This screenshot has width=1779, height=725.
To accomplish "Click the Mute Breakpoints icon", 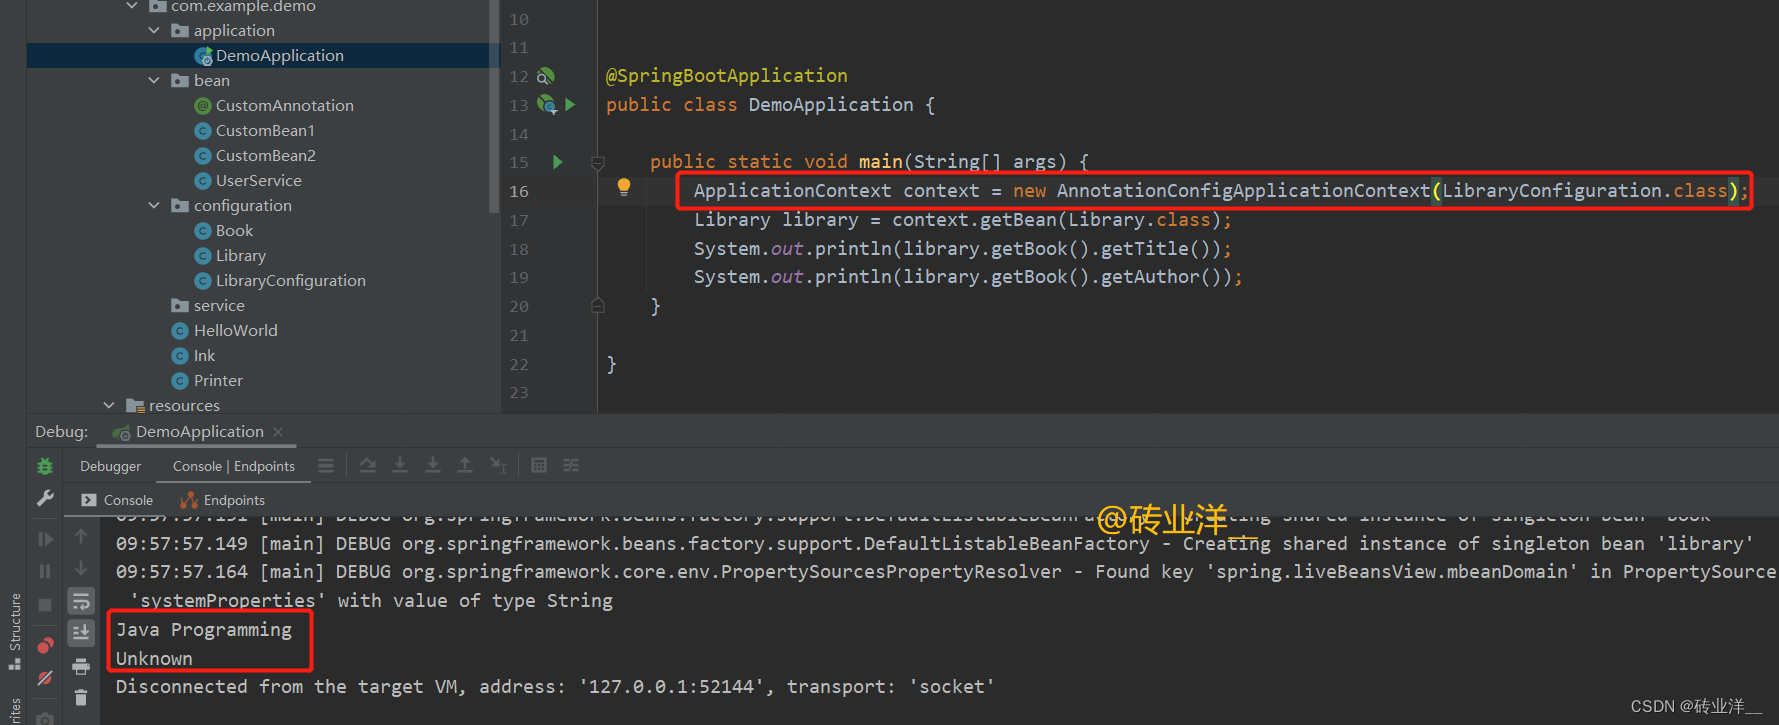I will pos(45,678).
